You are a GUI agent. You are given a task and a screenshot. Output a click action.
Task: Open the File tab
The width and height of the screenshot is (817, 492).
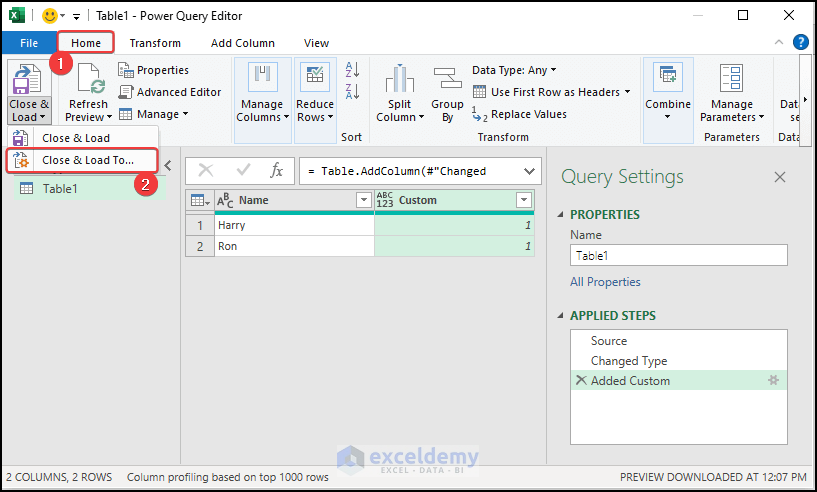(x=29, y=43)
